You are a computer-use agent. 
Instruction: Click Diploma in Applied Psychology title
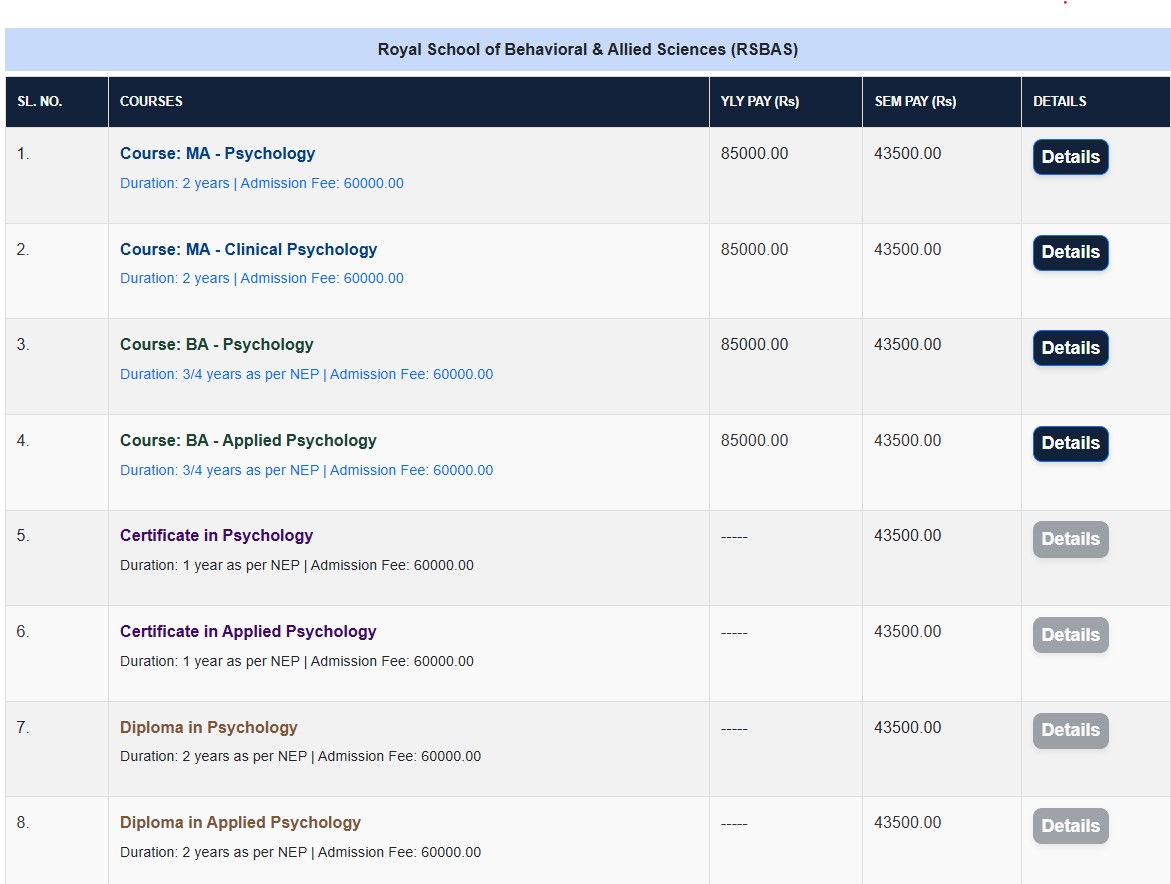(x=240, y=823)
